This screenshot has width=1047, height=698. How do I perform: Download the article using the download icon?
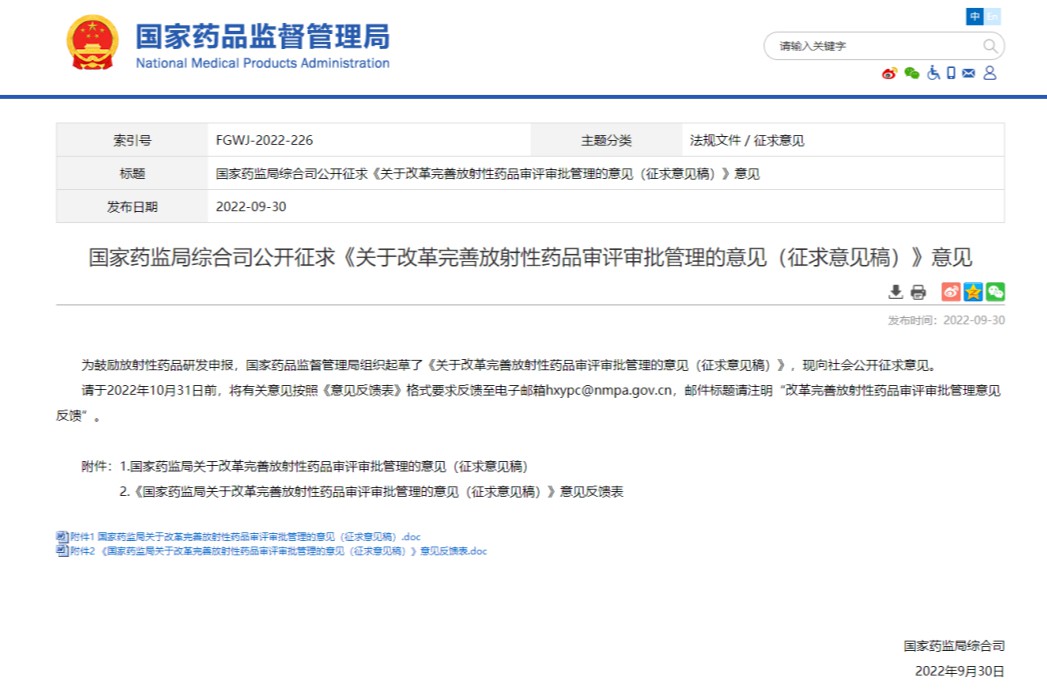click(x=895, y=292)
